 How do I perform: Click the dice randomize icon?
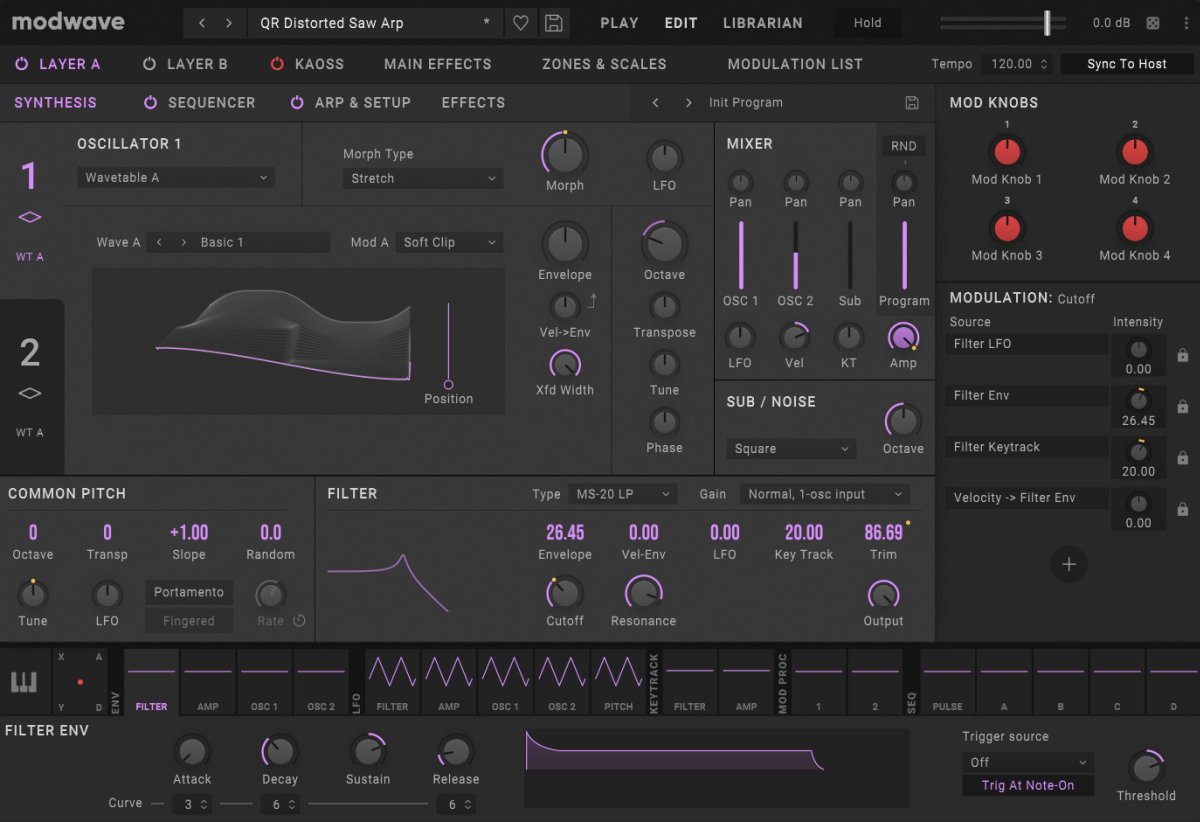tap(1153, 23)
